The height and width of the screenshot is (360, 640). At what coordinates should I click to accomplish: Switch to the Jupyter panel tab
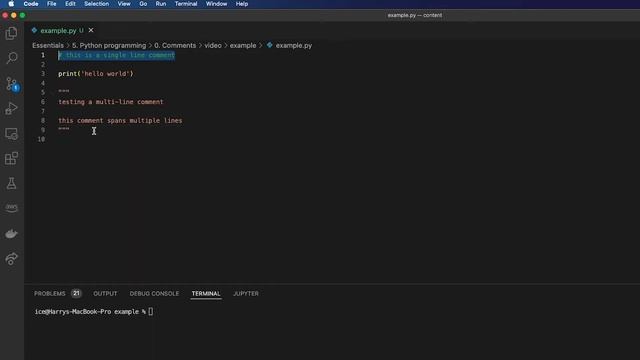pos(246,293)
